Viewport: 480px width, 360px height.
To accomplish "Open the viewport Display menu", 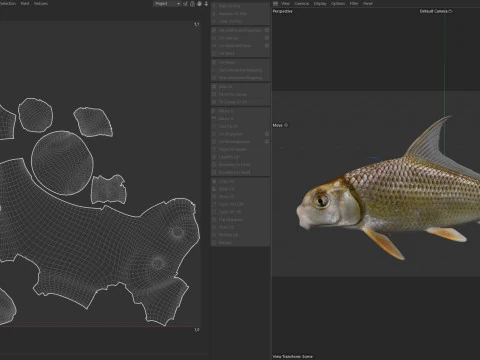I will tap(320, 4).
